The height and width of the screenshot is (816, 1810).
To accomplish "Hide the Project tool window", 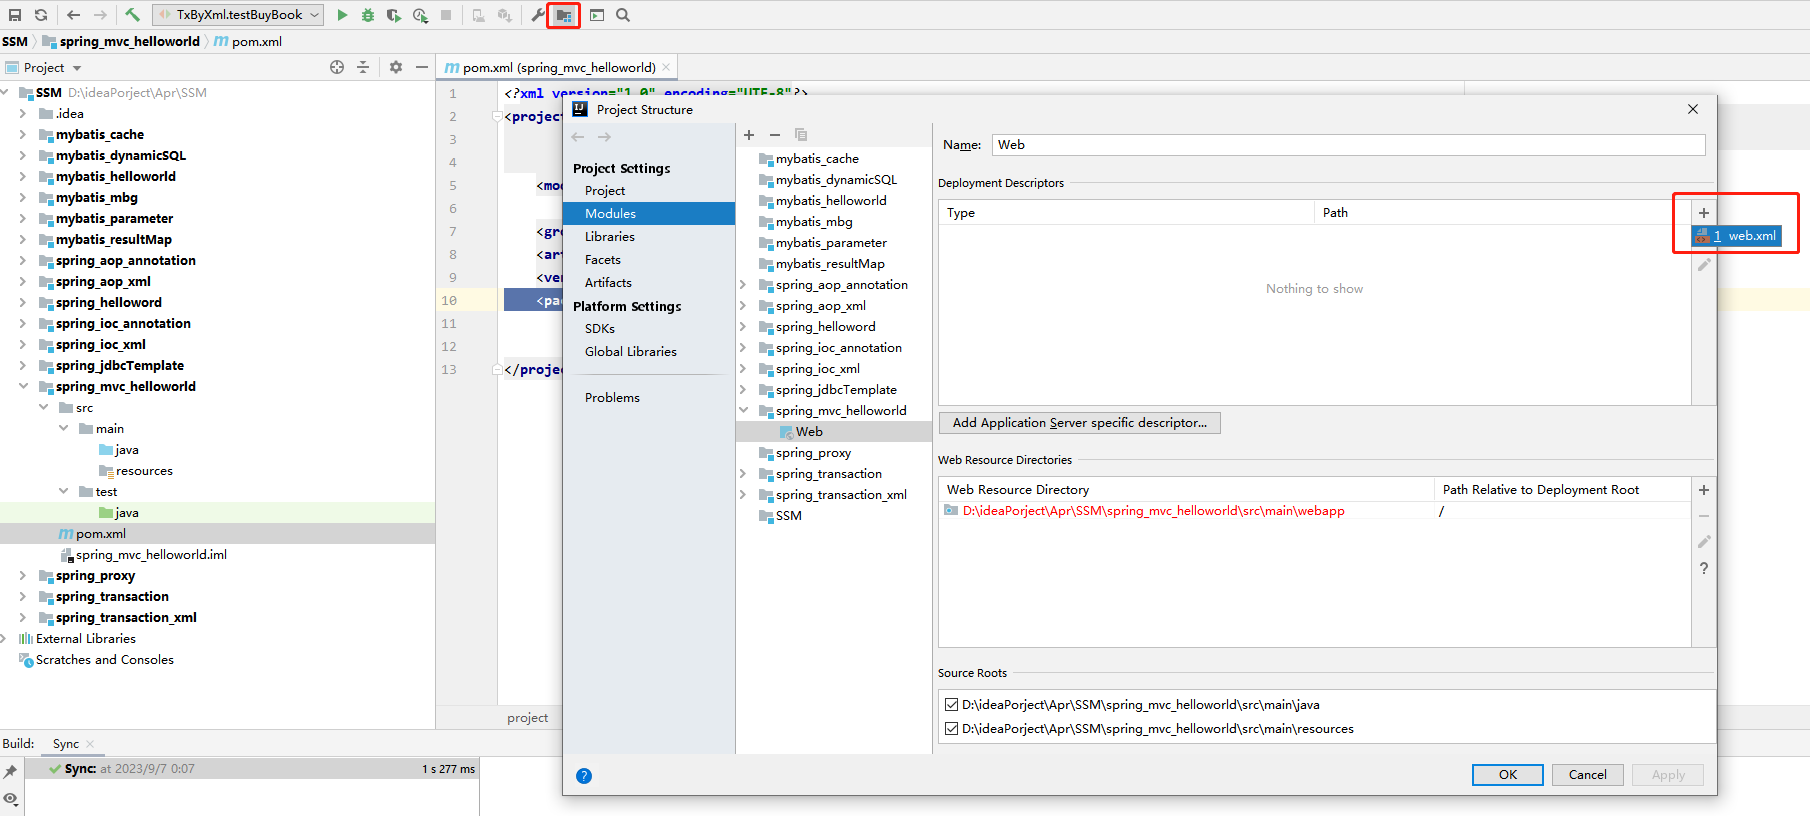I will tap(422, 67).
